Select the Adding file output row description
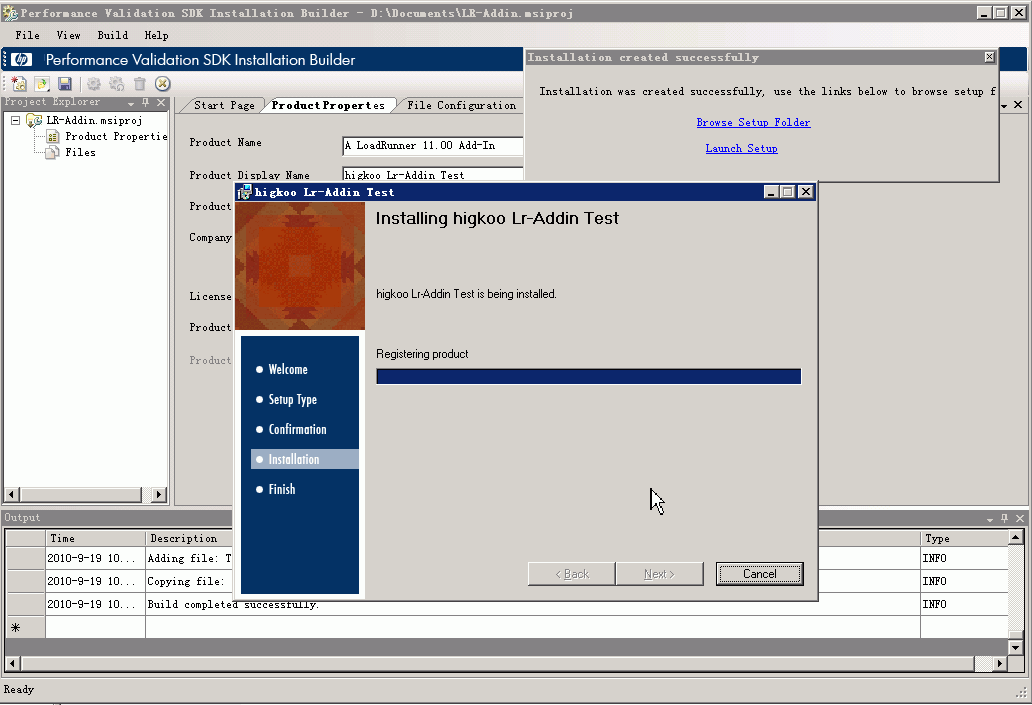1032x705 pixels. click(x=189, y=558)
